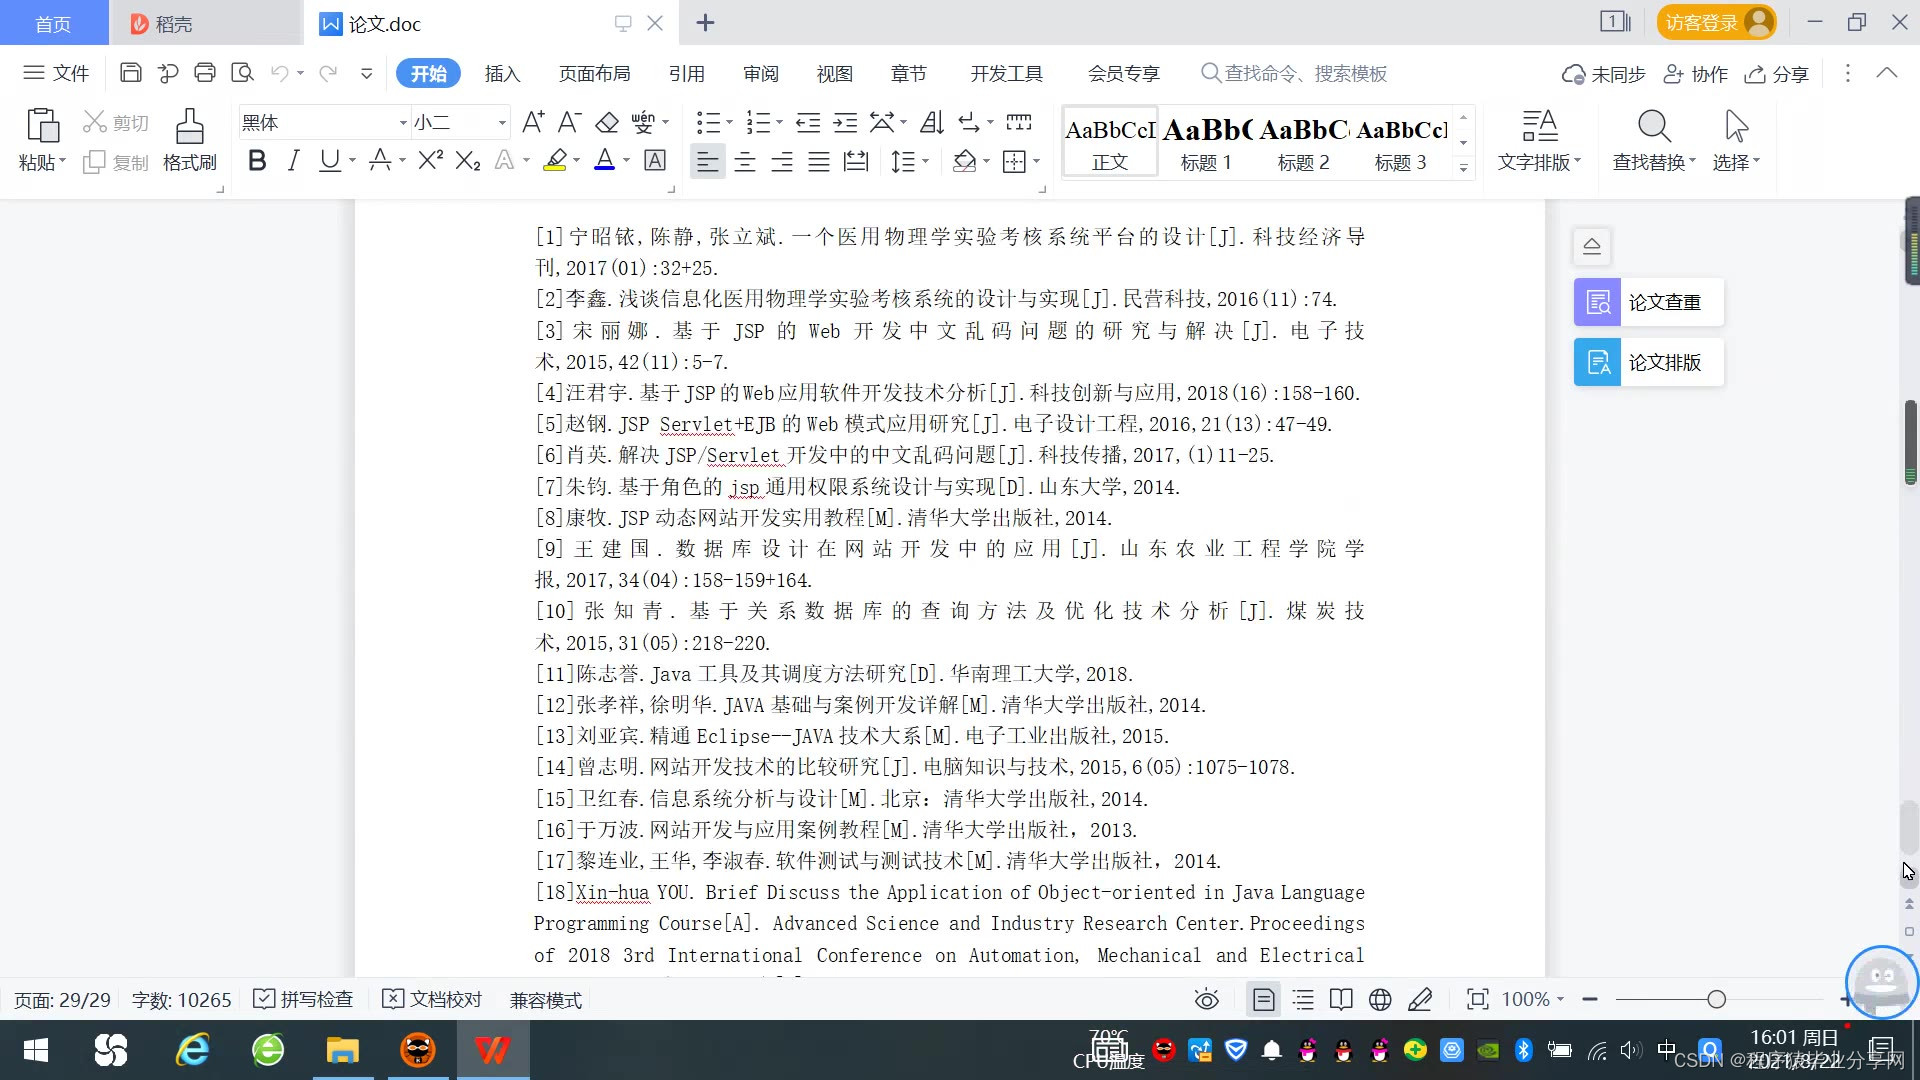The image size is (1920, 1080).
Task: Click the superscript X² icon
Action: click(x=430, y=161)
